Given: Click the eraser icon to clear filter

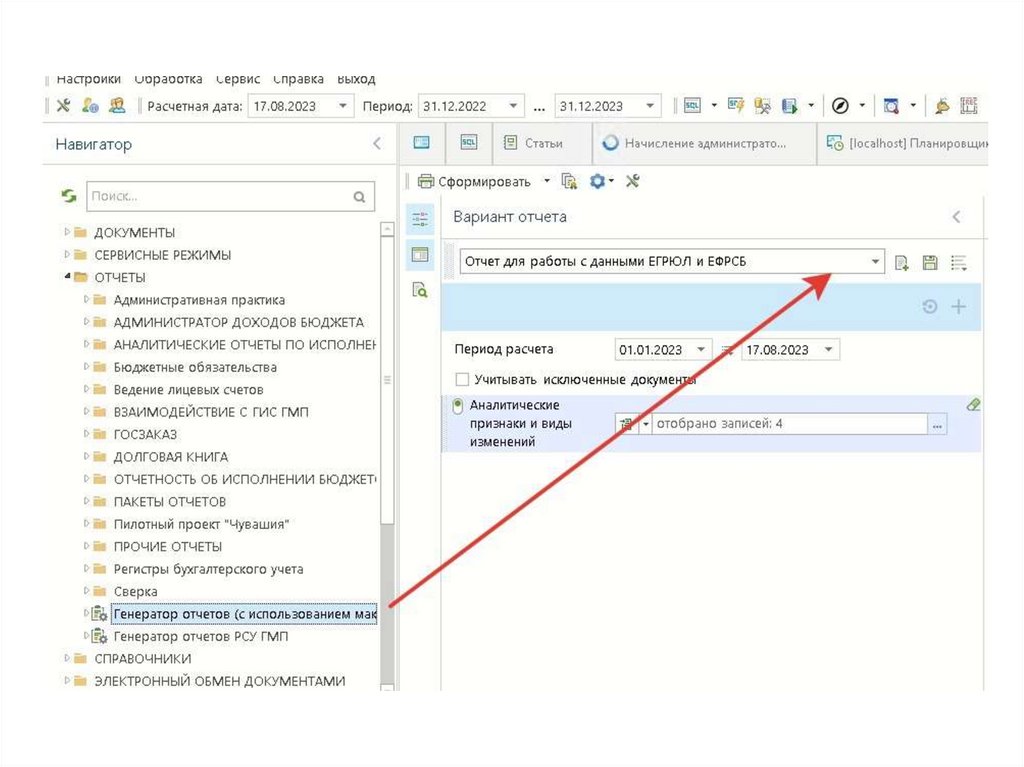Looking at the screenshot, I should pyautogui.click(x=973, y=405).
